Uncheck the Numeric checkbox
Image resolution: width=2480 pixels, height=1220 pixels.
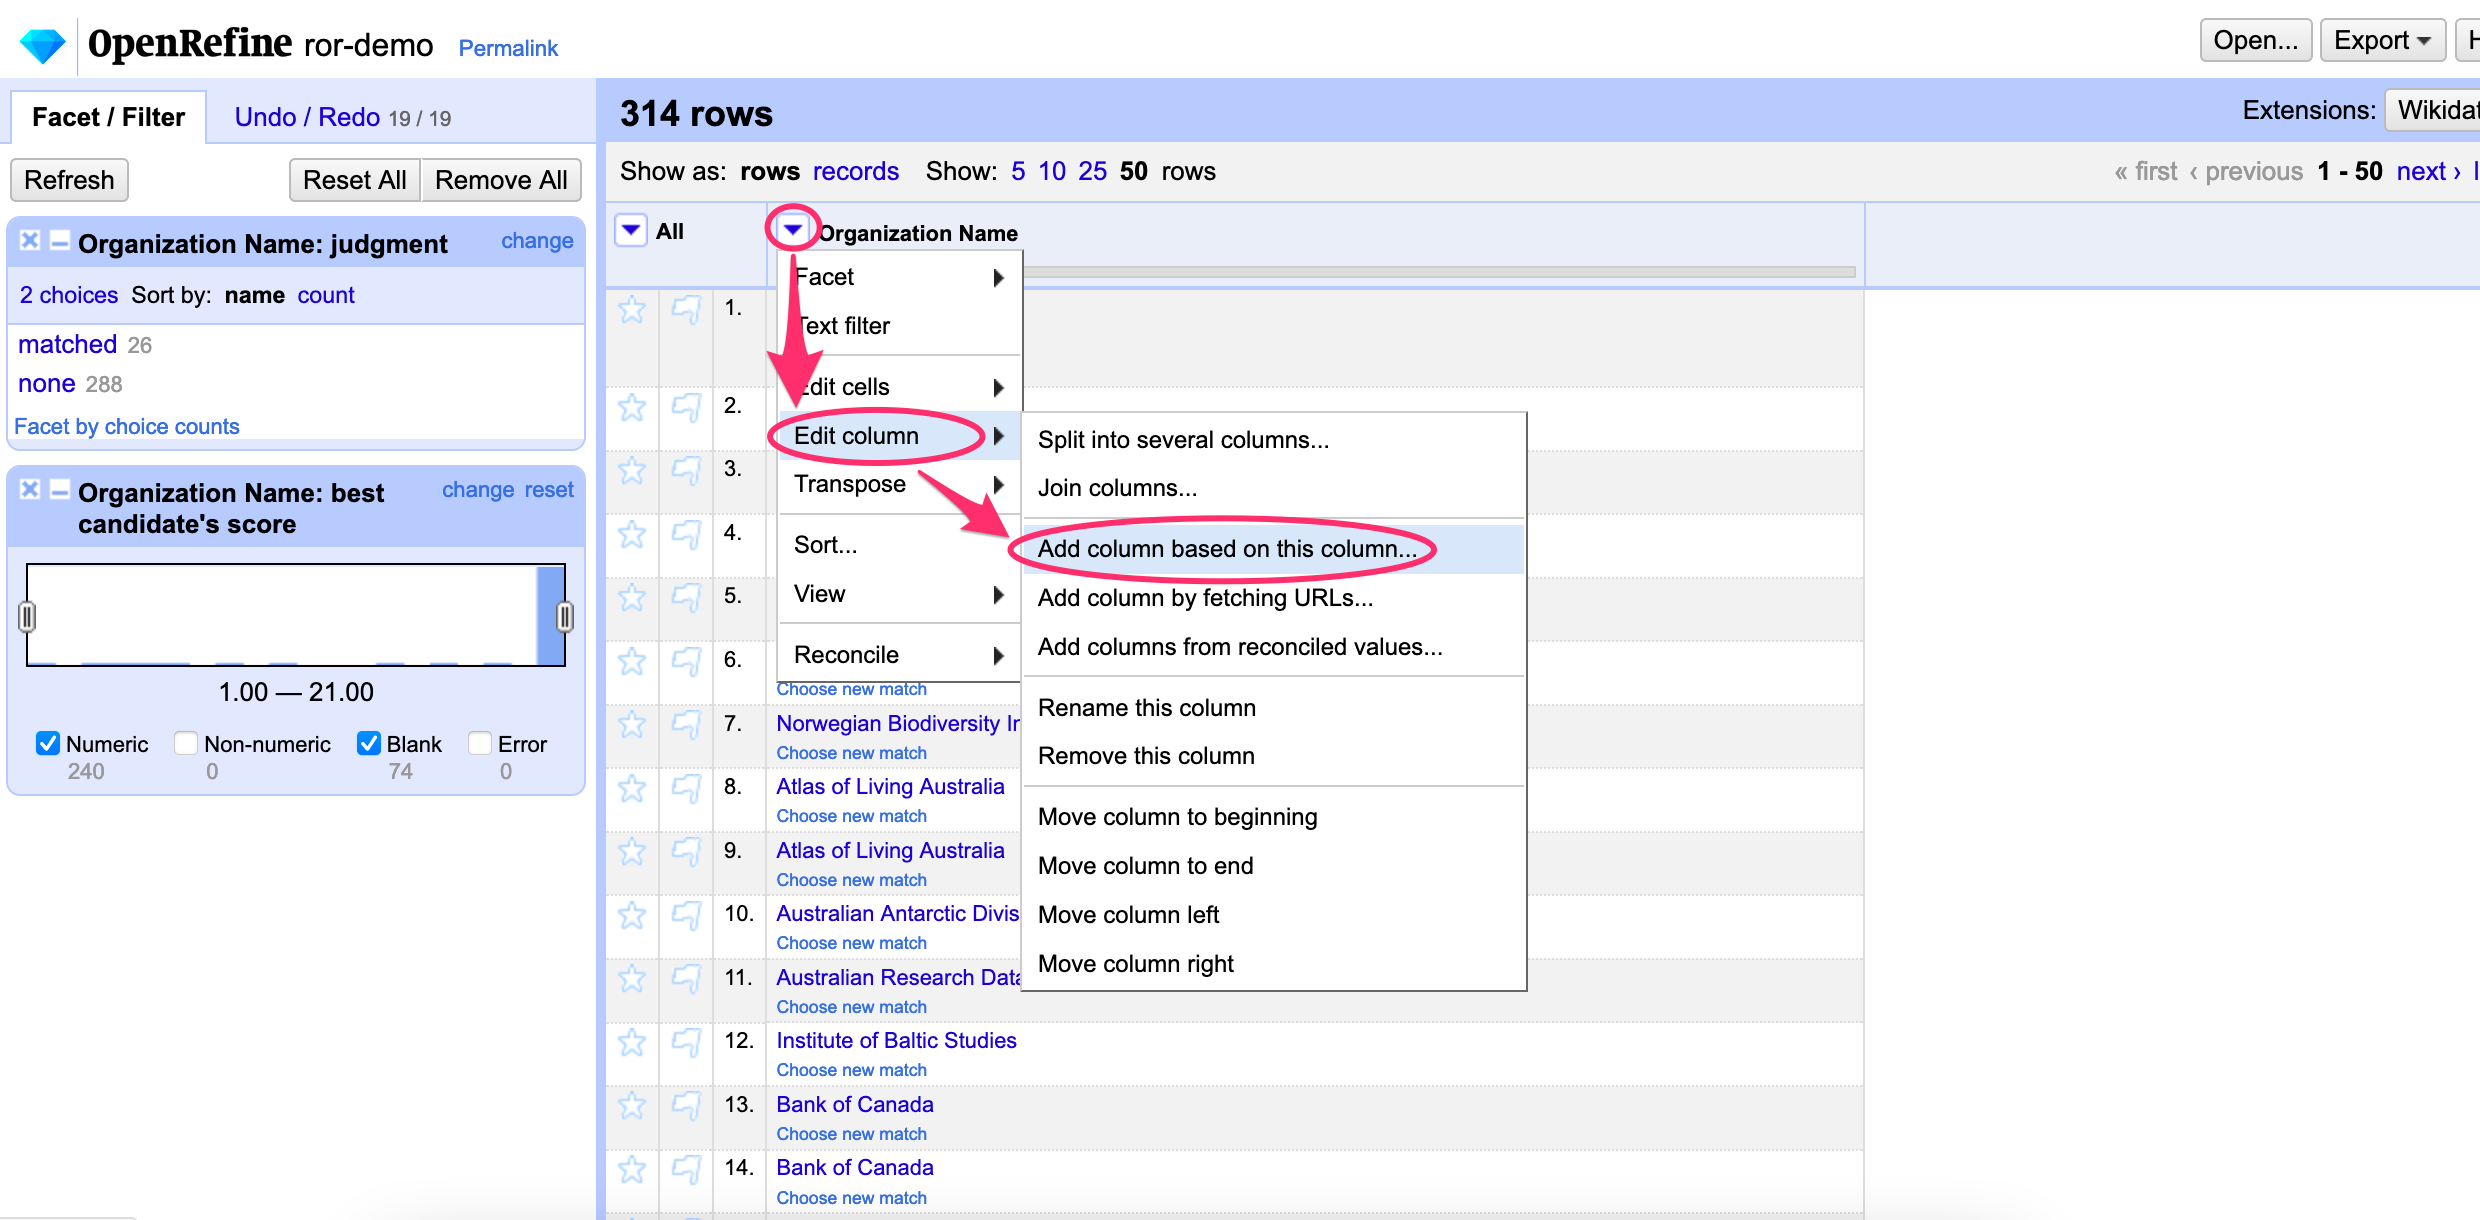[47, 743]
